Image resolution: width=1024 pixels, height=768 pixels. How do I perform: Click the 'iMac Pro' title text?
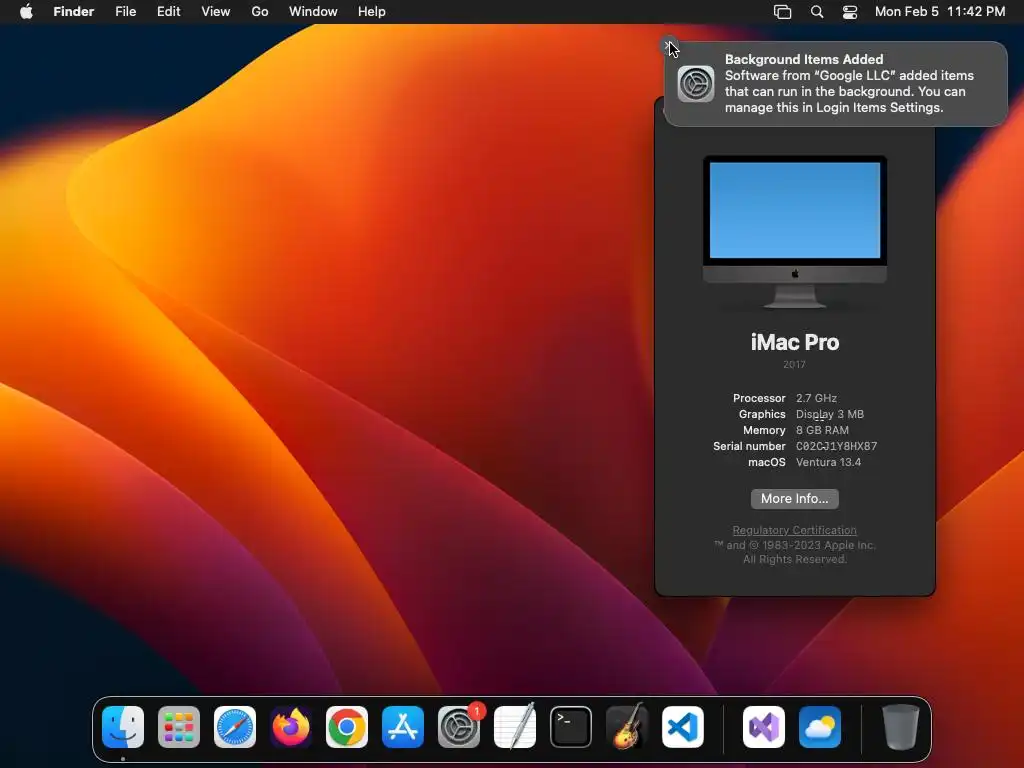point(795,342)
